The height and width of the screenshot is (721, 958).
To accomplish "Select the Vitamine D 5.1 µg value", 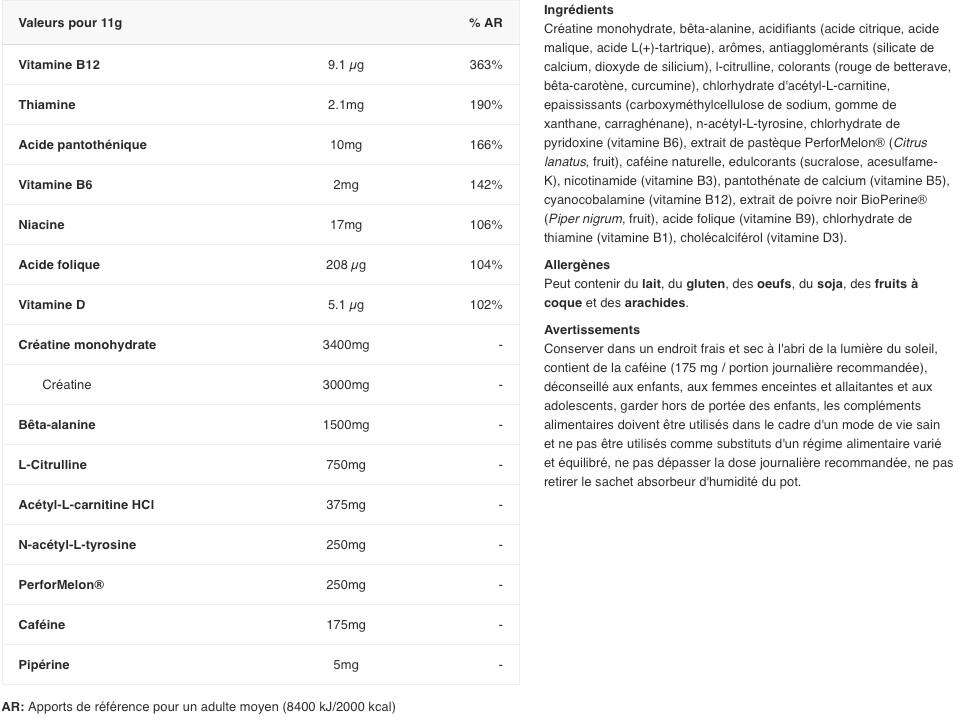I will click(346, 305).
